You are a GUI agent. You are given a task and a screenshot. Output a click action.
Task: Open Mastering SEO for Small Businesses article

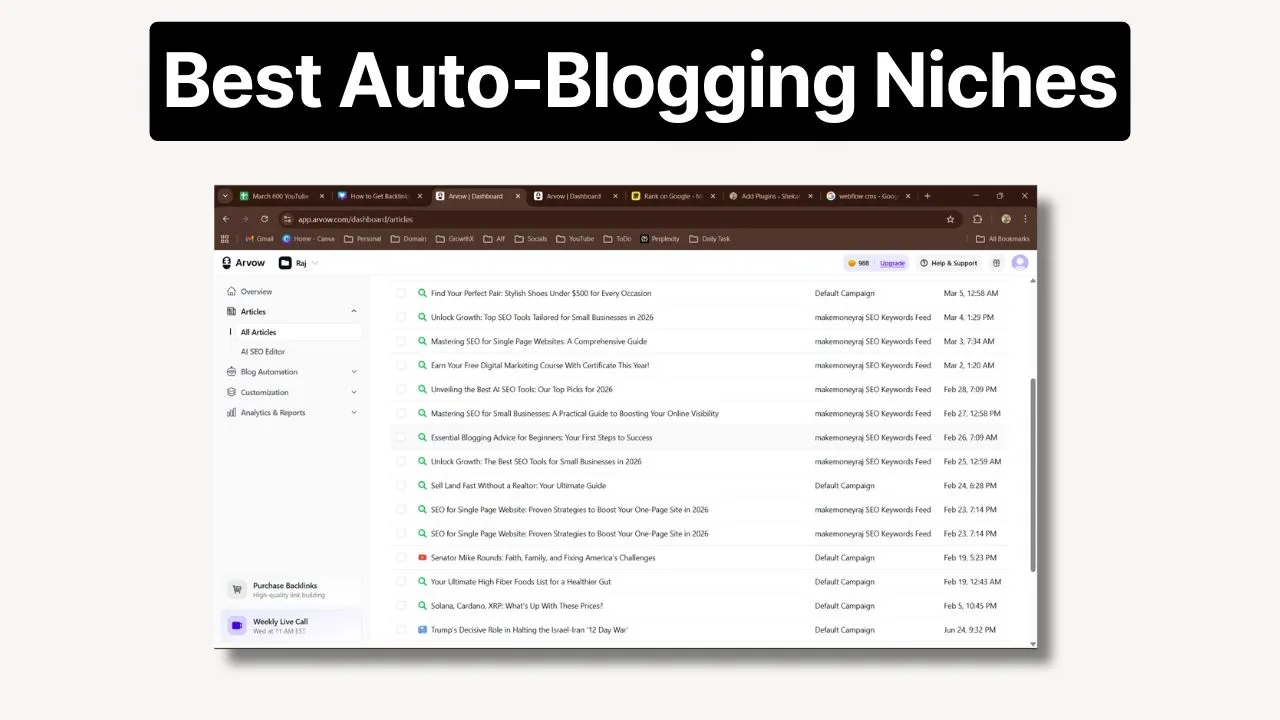(x=574, y=414)
